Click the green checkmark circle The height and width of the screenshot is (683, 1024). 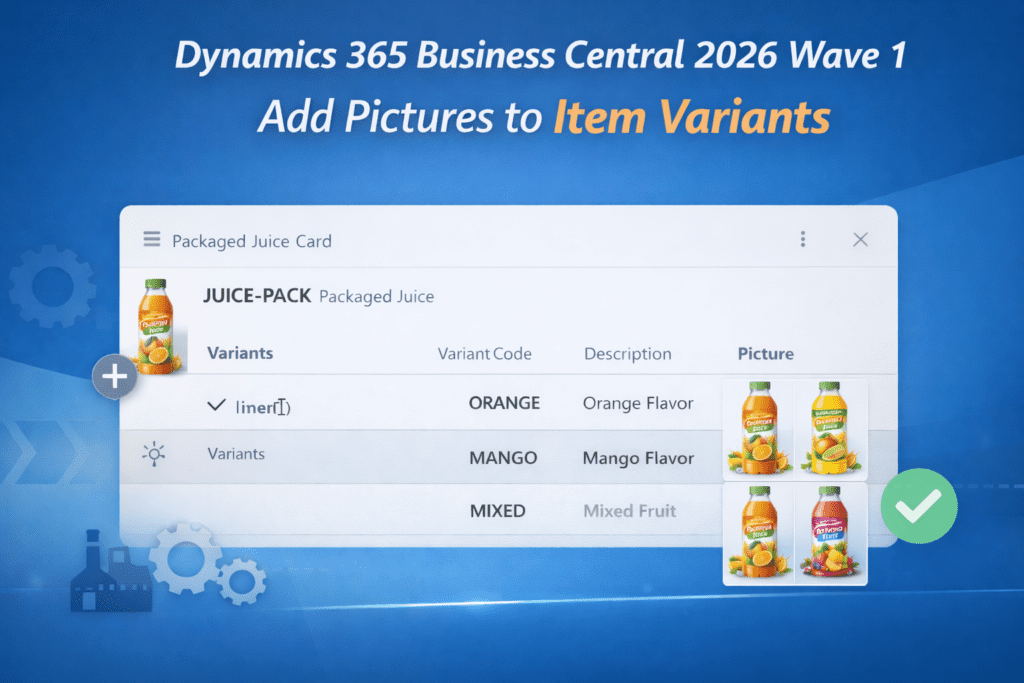click(918, 506)
